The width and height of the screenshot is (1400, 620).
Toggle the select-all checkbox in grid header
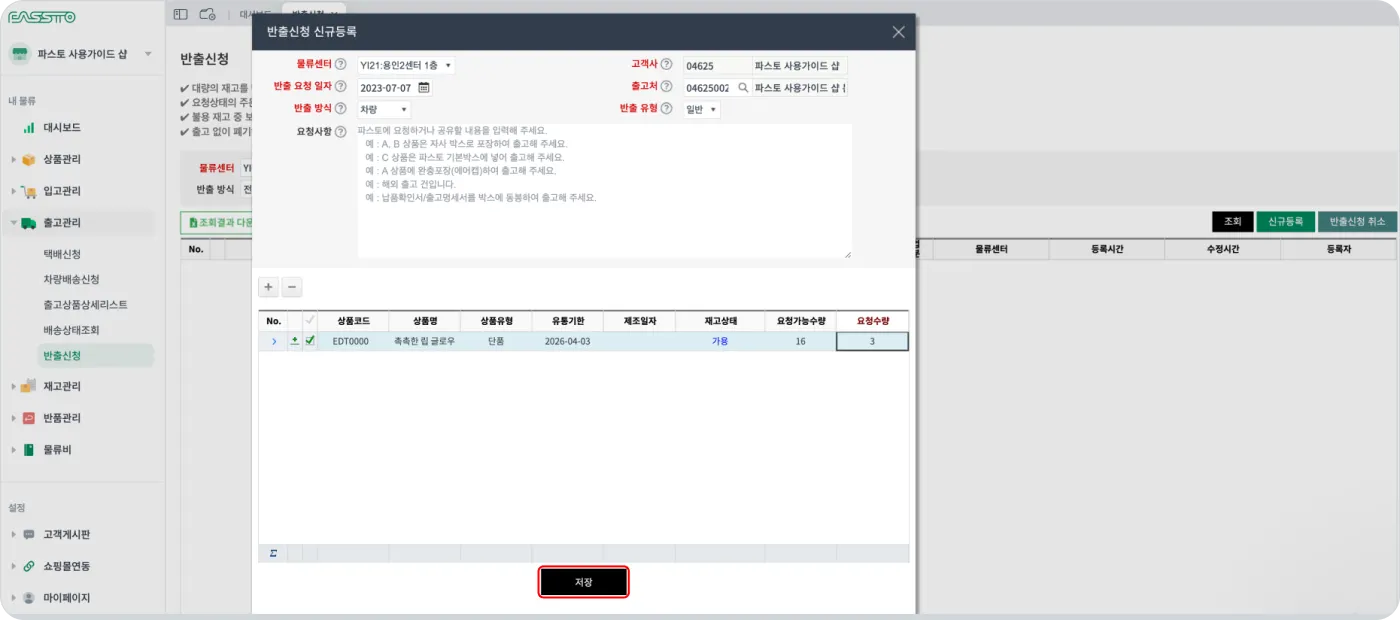(x=310, y=321)
